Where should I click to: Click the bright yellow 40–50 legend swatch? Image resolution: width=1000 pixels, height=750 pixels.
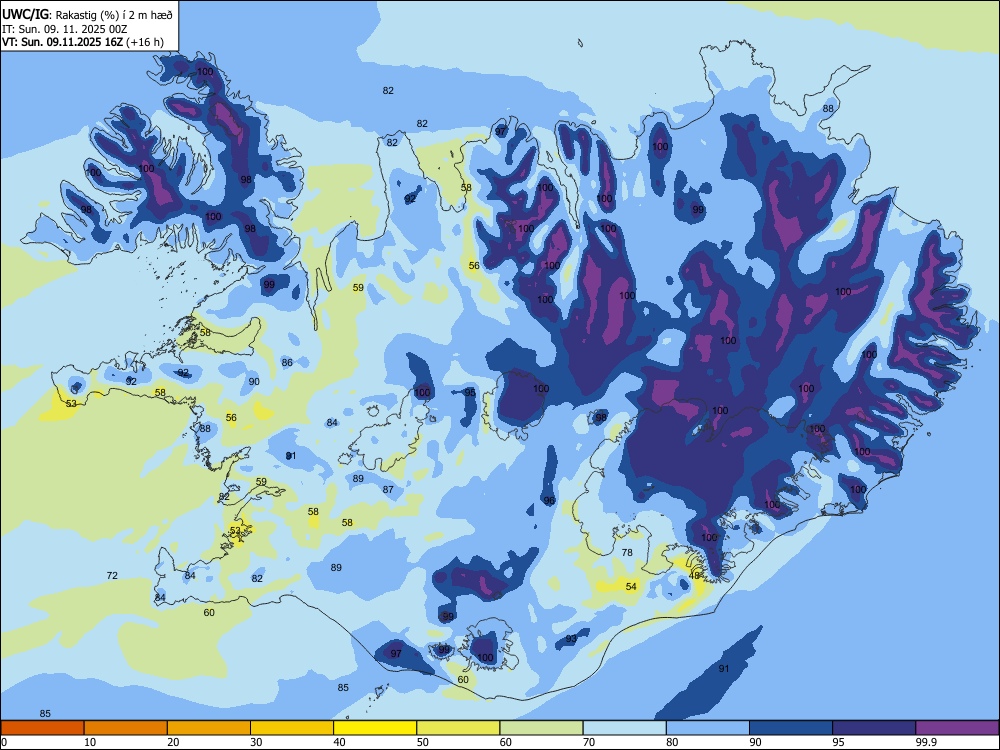pyautogui.click(x=375, y=728)
